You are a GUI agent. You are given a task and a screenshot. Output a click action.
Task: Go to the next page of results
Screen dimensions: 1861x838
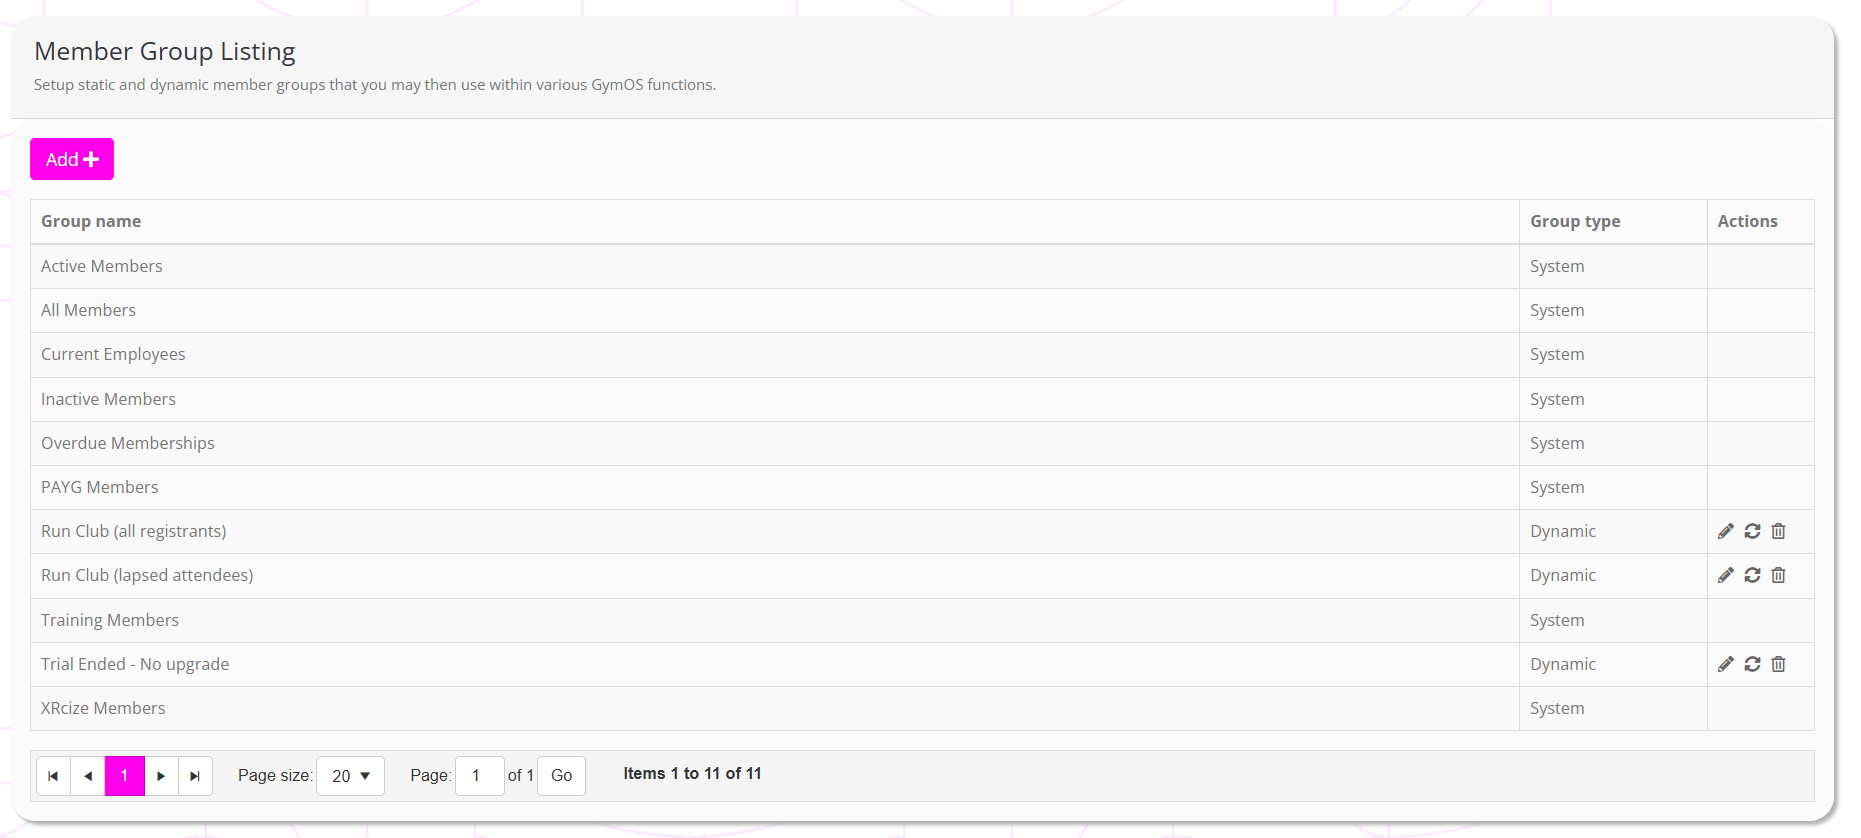pos(161,776)
